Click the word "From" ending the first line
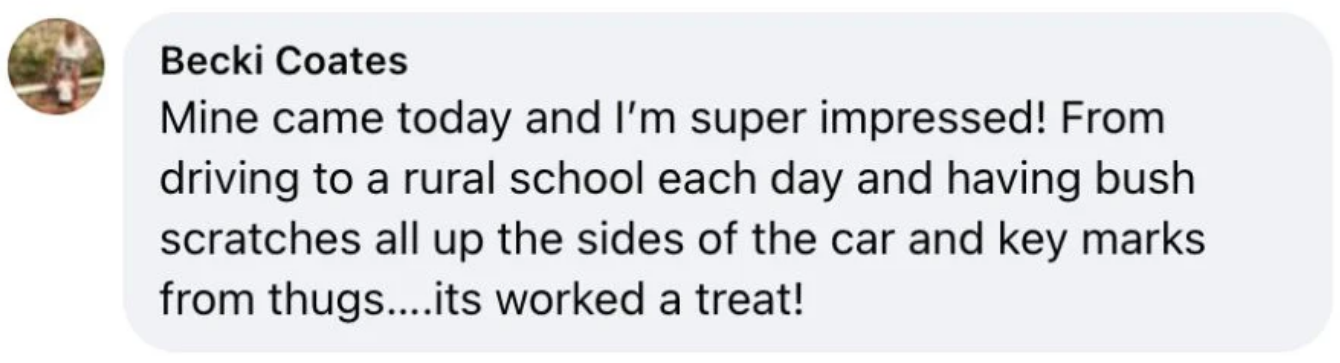 pyautogui.click(x=1127, y=120)
